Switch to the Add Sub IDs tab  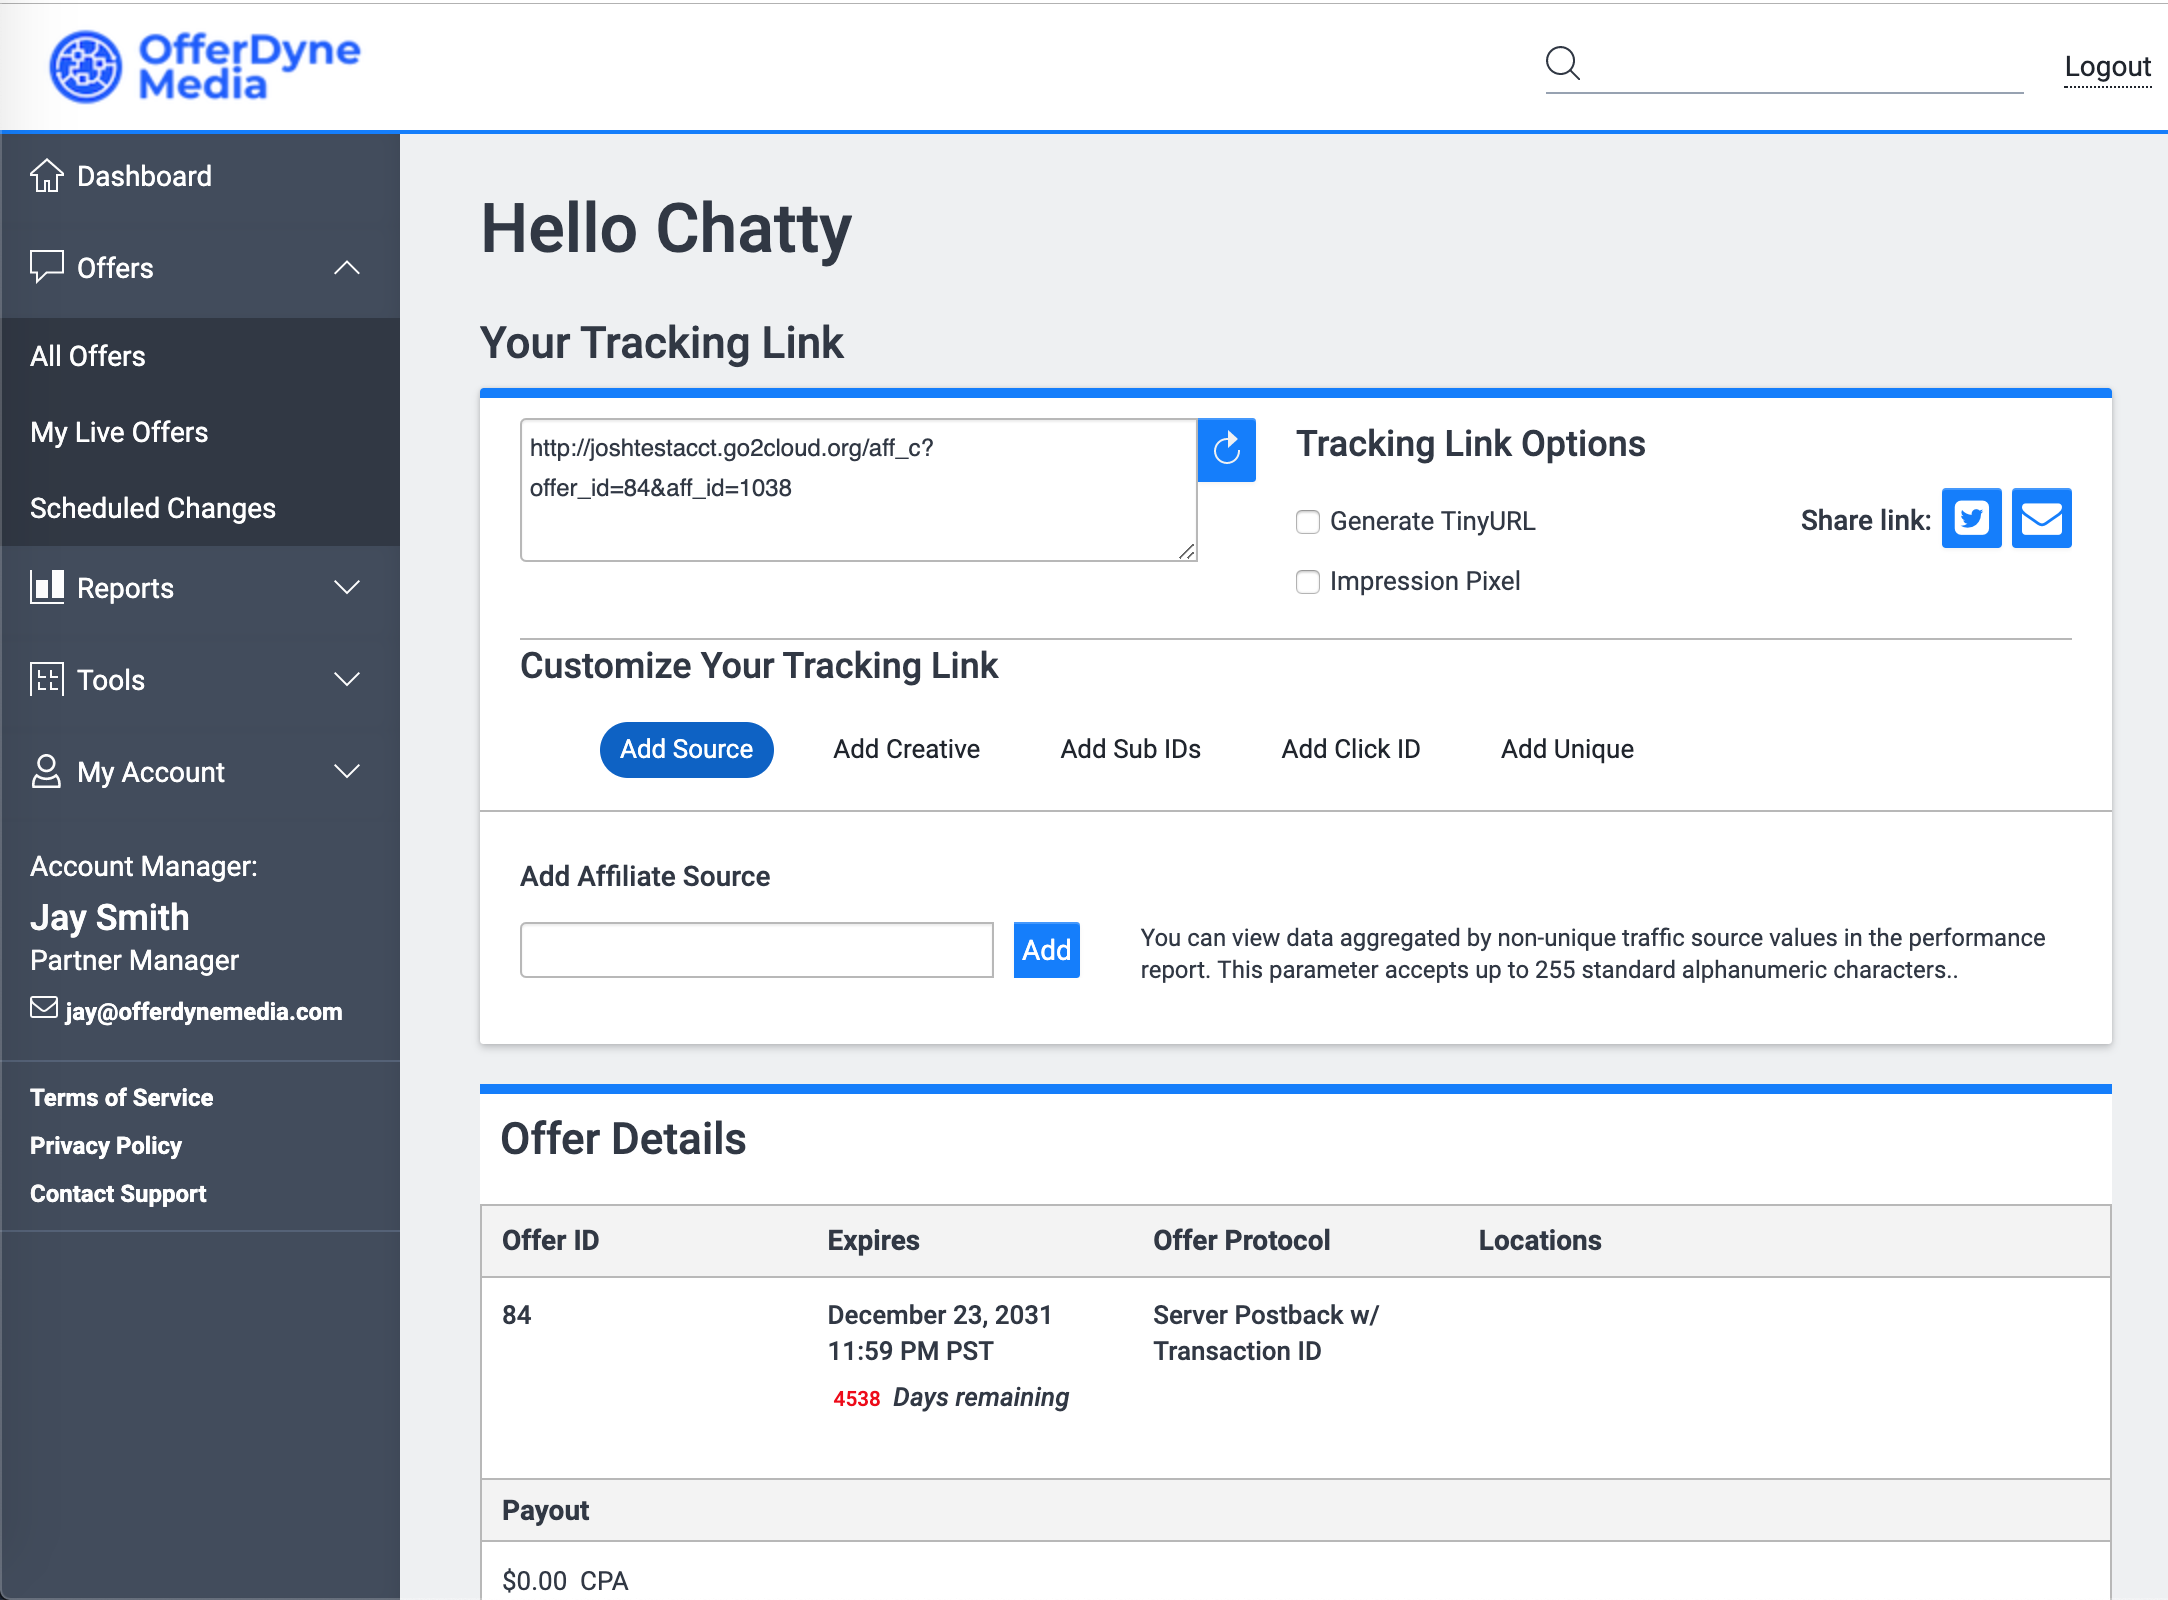coord(1130,749)
